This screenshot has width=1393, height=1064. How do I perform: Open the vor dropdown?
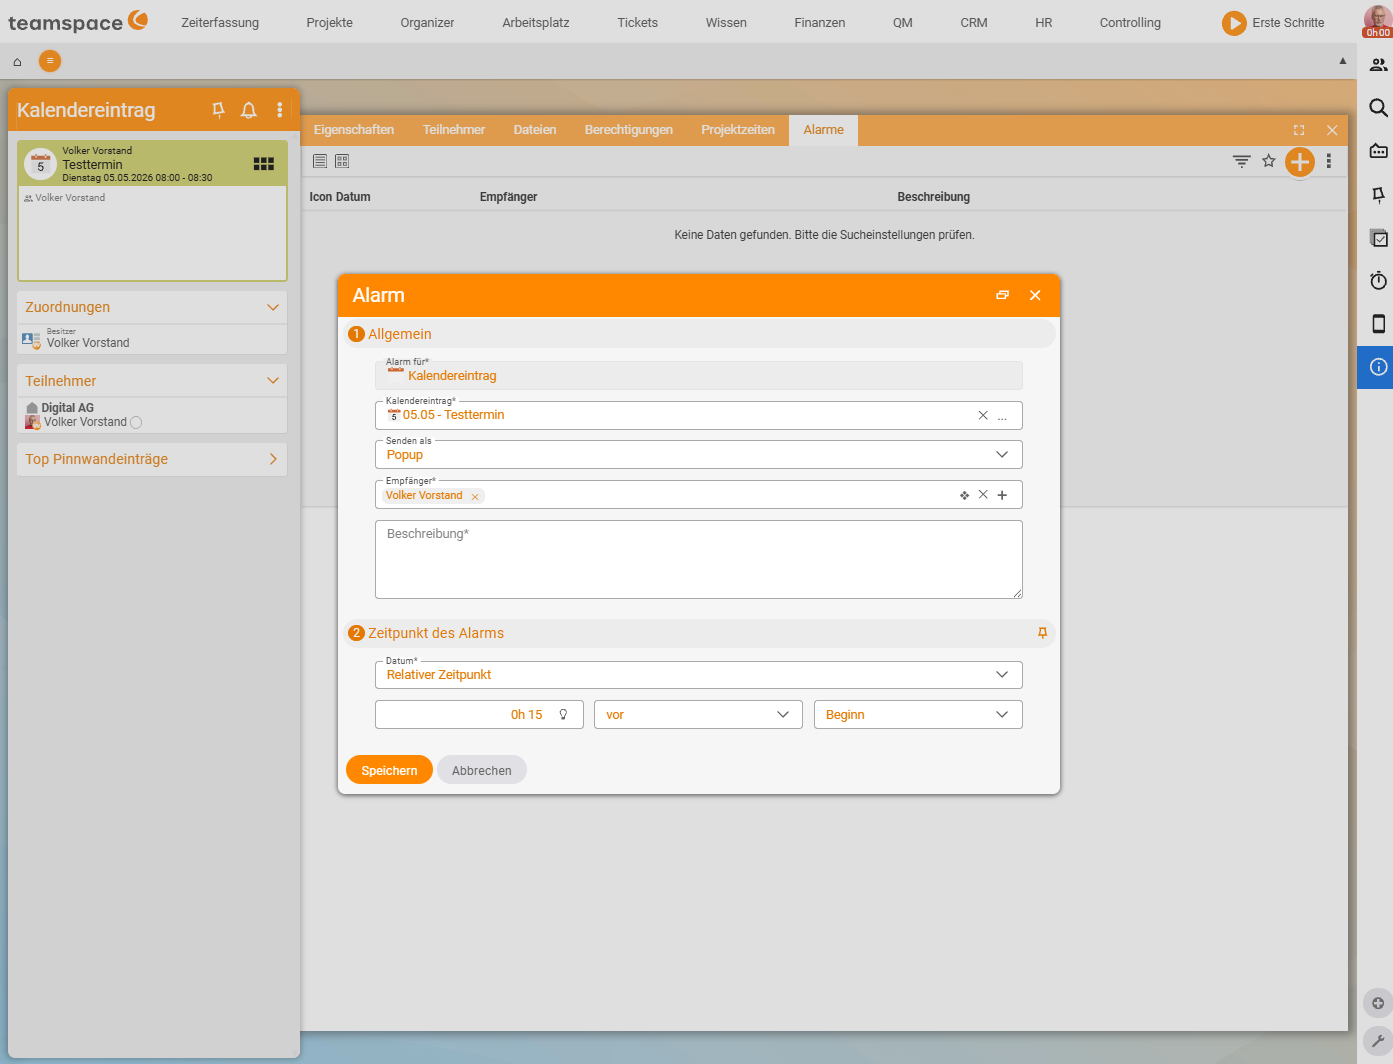point(698,715)
